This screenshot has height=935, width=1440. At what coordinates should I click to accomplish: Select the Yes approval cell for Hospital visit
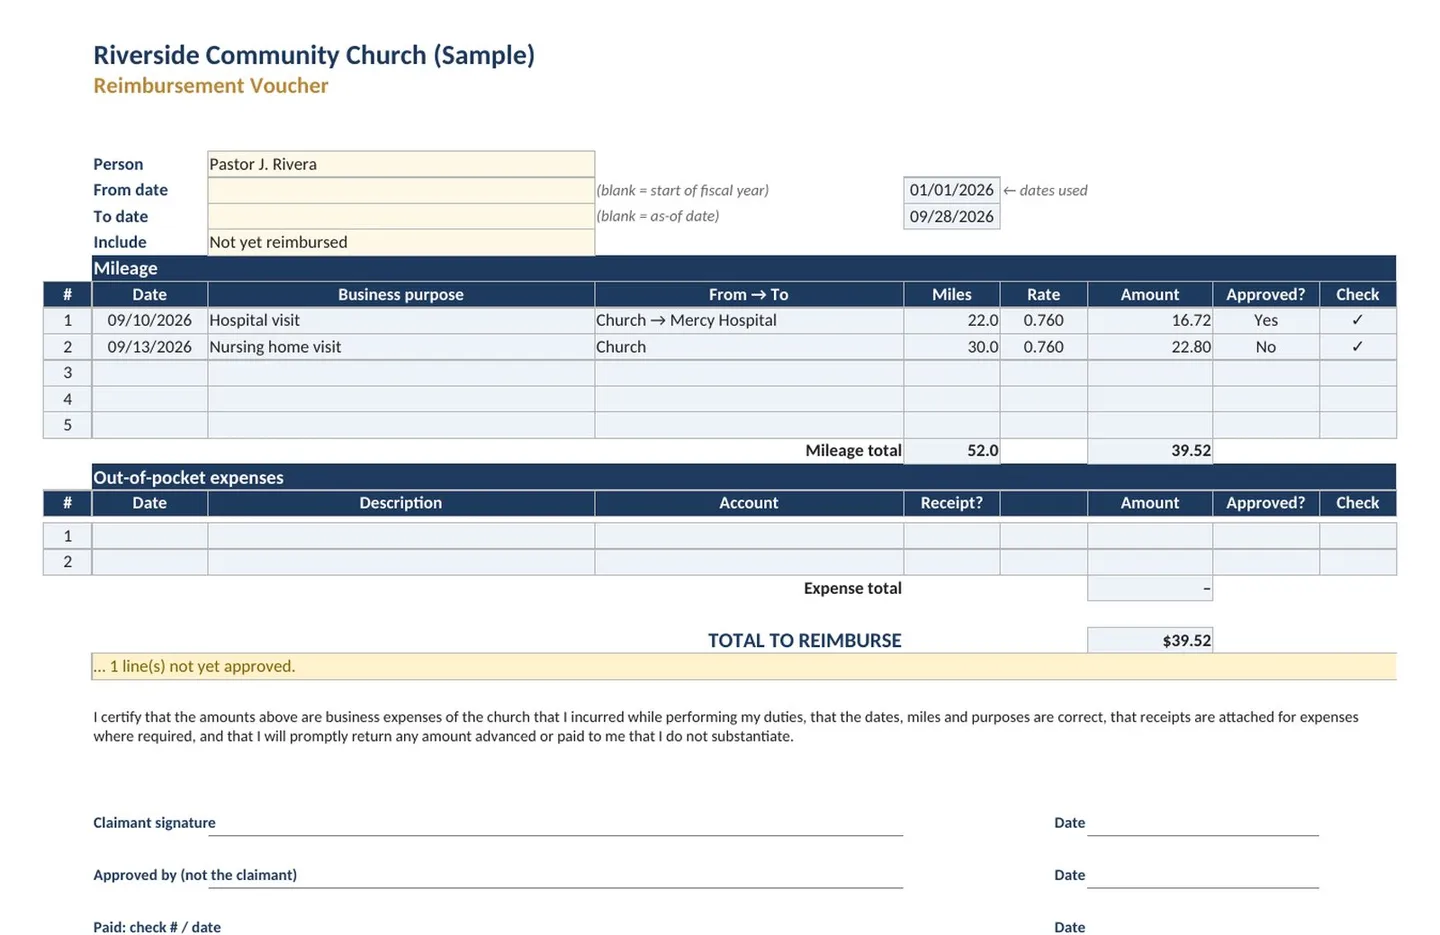[1266, 320]
